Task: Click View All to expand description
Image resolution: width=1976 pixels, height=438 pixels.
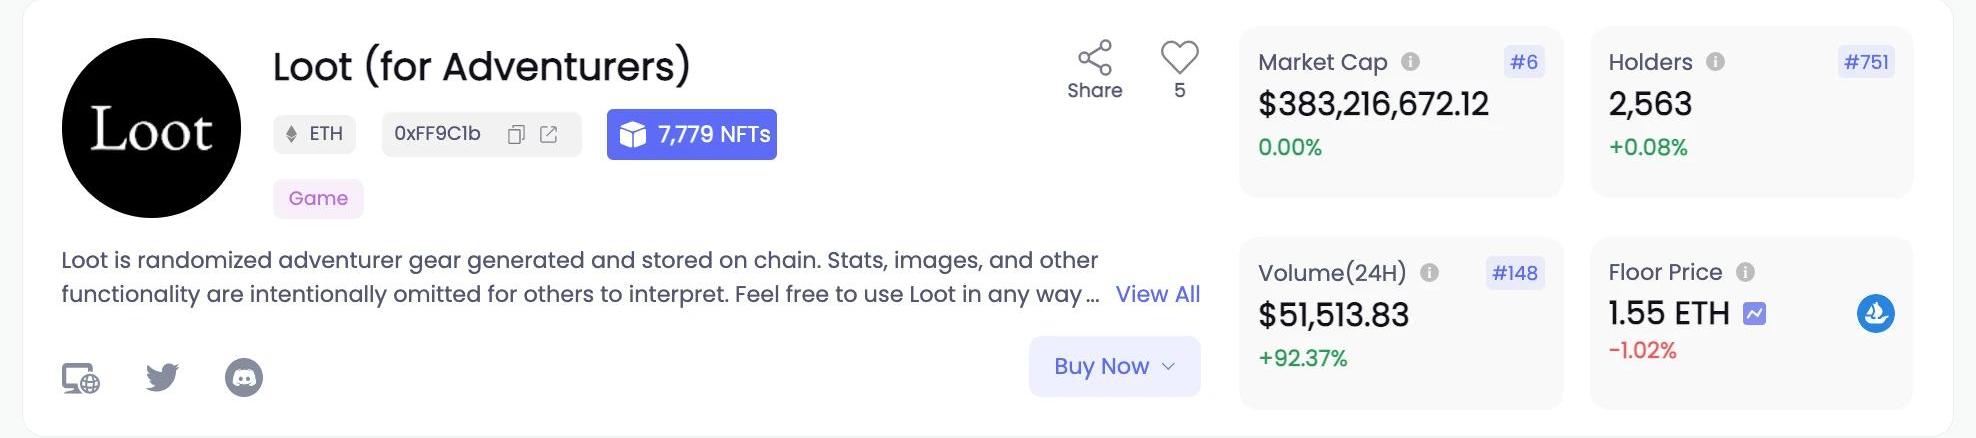Action: click(1157, 294)
